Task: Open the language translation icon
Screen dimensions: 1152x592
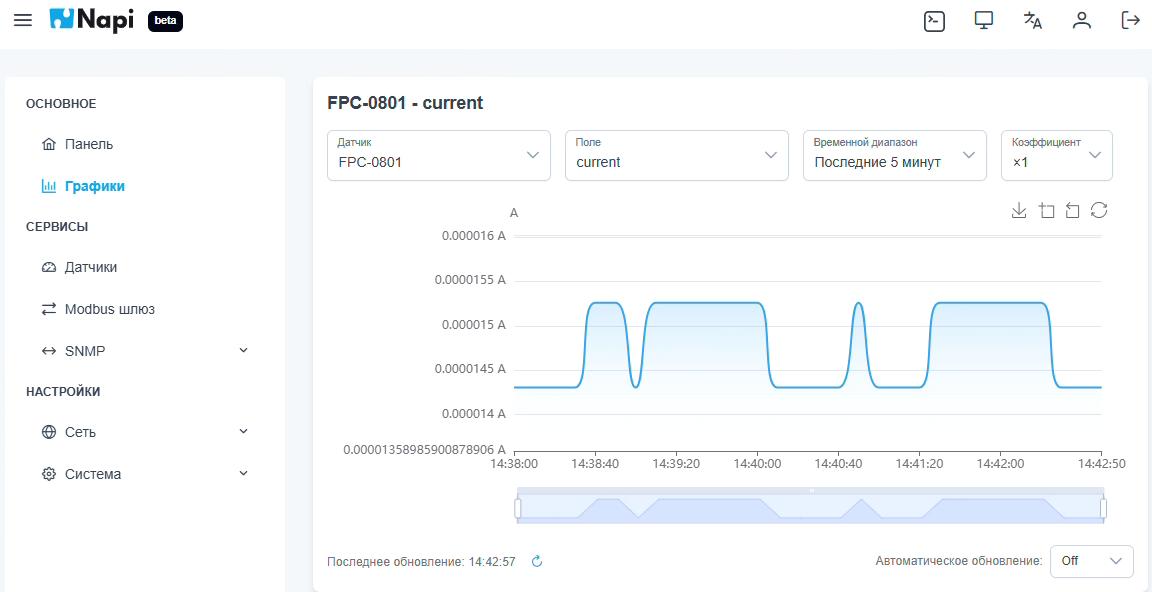Action: pyautogui.click(x=1033, y=21)
